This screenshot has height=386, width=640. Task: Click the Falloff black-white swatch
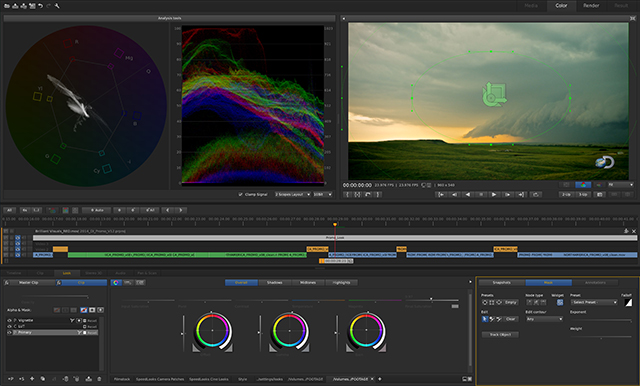tap(628, 302)
